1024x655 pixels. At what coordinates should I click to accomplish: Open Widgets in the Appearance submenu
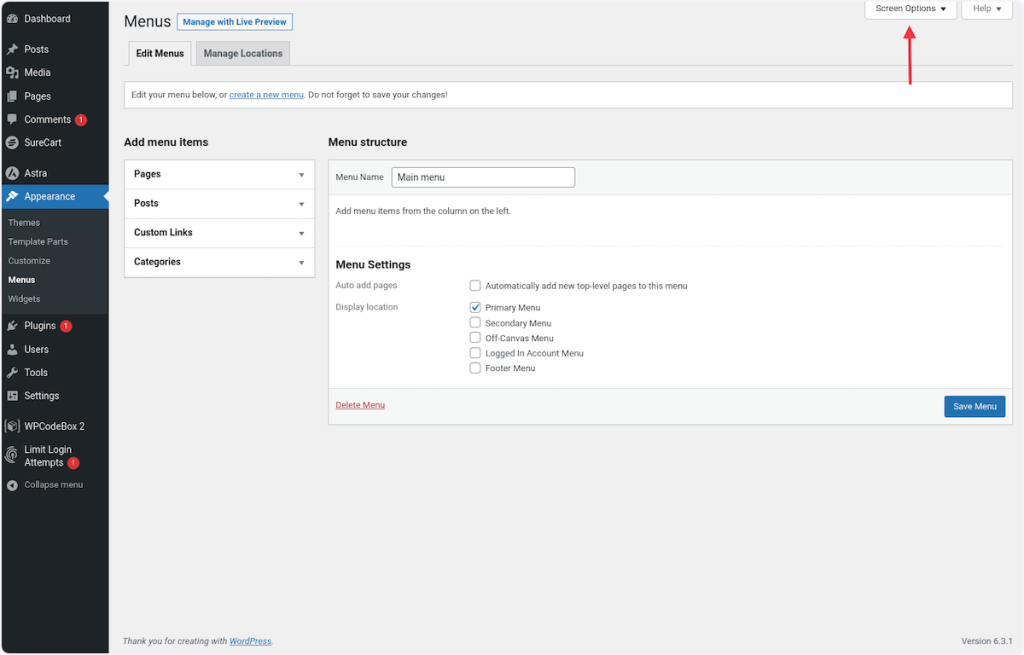coord(24,299)
